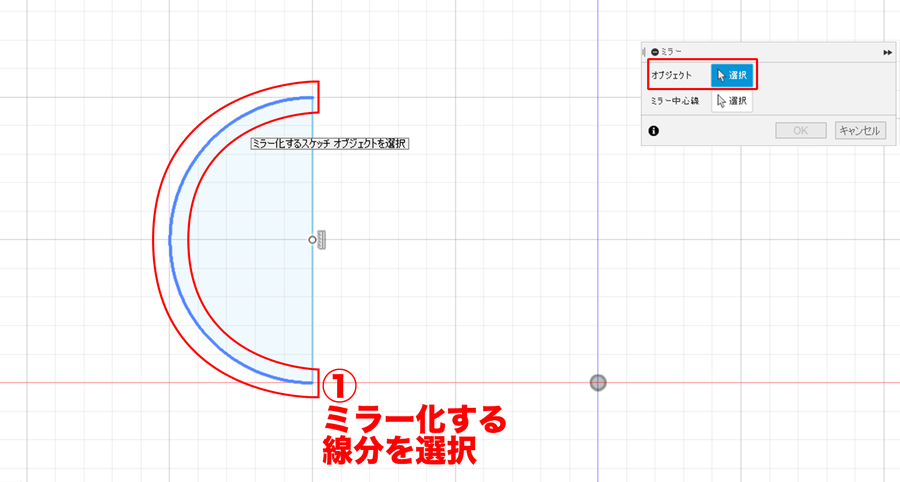900x482 pixels.
Task: Activate the ミラー中心線 選択 button
Action: (x=732, y=101)
